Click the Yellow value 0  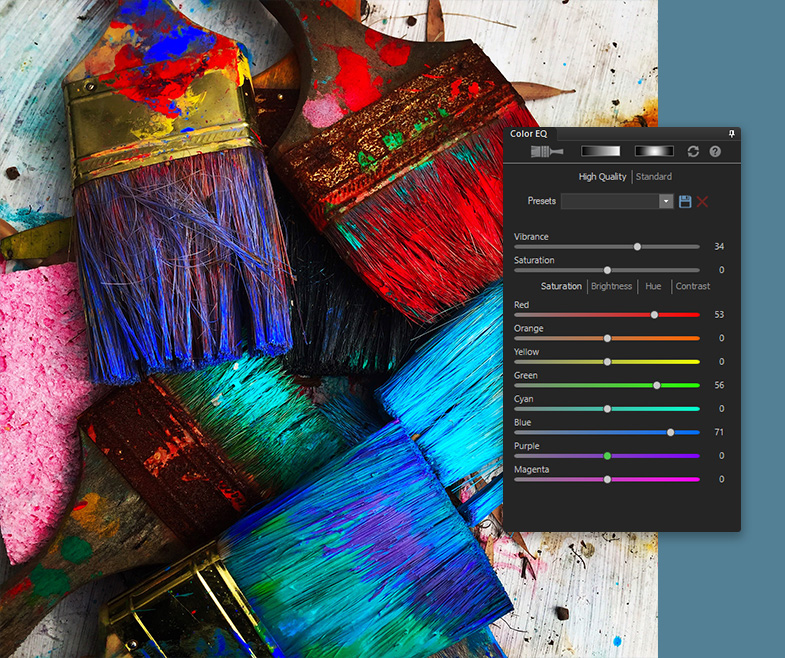[x=721, y=362]
